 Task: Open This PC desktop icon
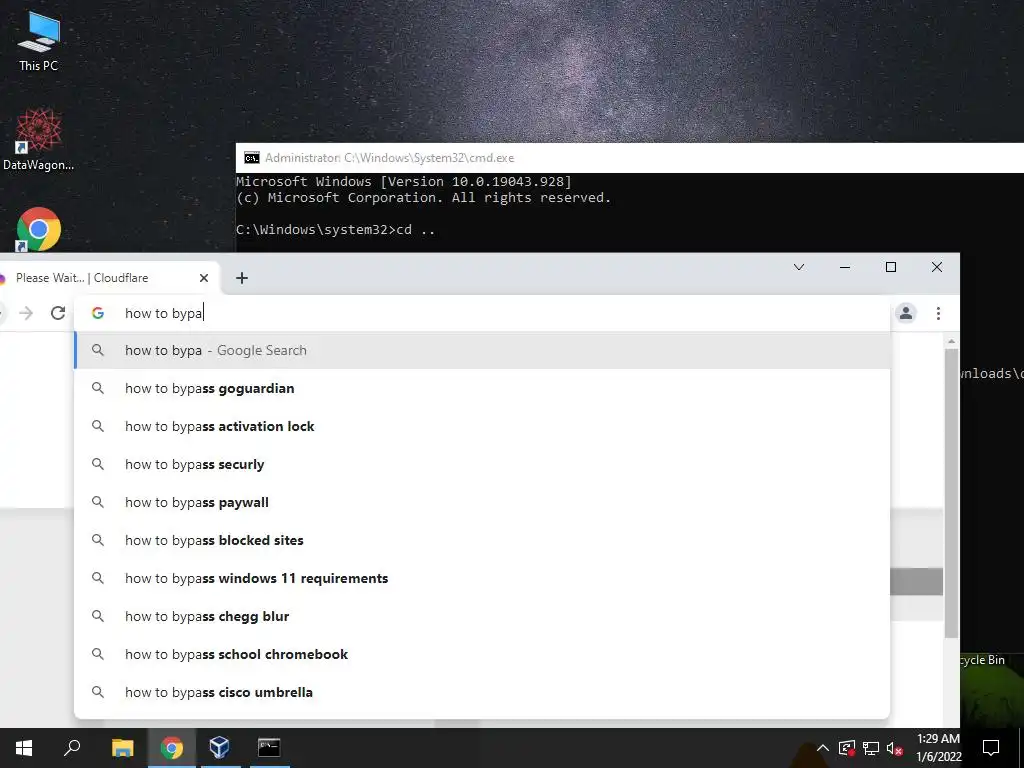pos(38,40)
